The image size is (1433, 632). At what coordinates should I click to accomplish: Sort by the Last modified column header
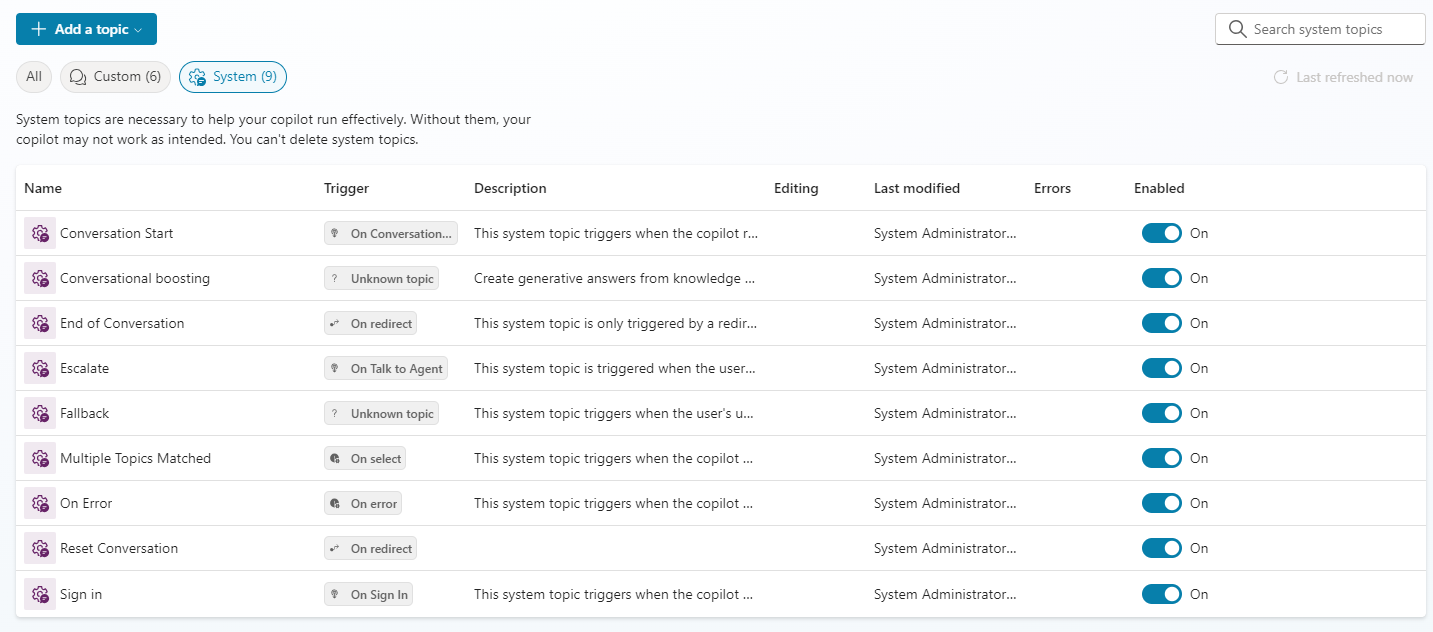(916, 188)
